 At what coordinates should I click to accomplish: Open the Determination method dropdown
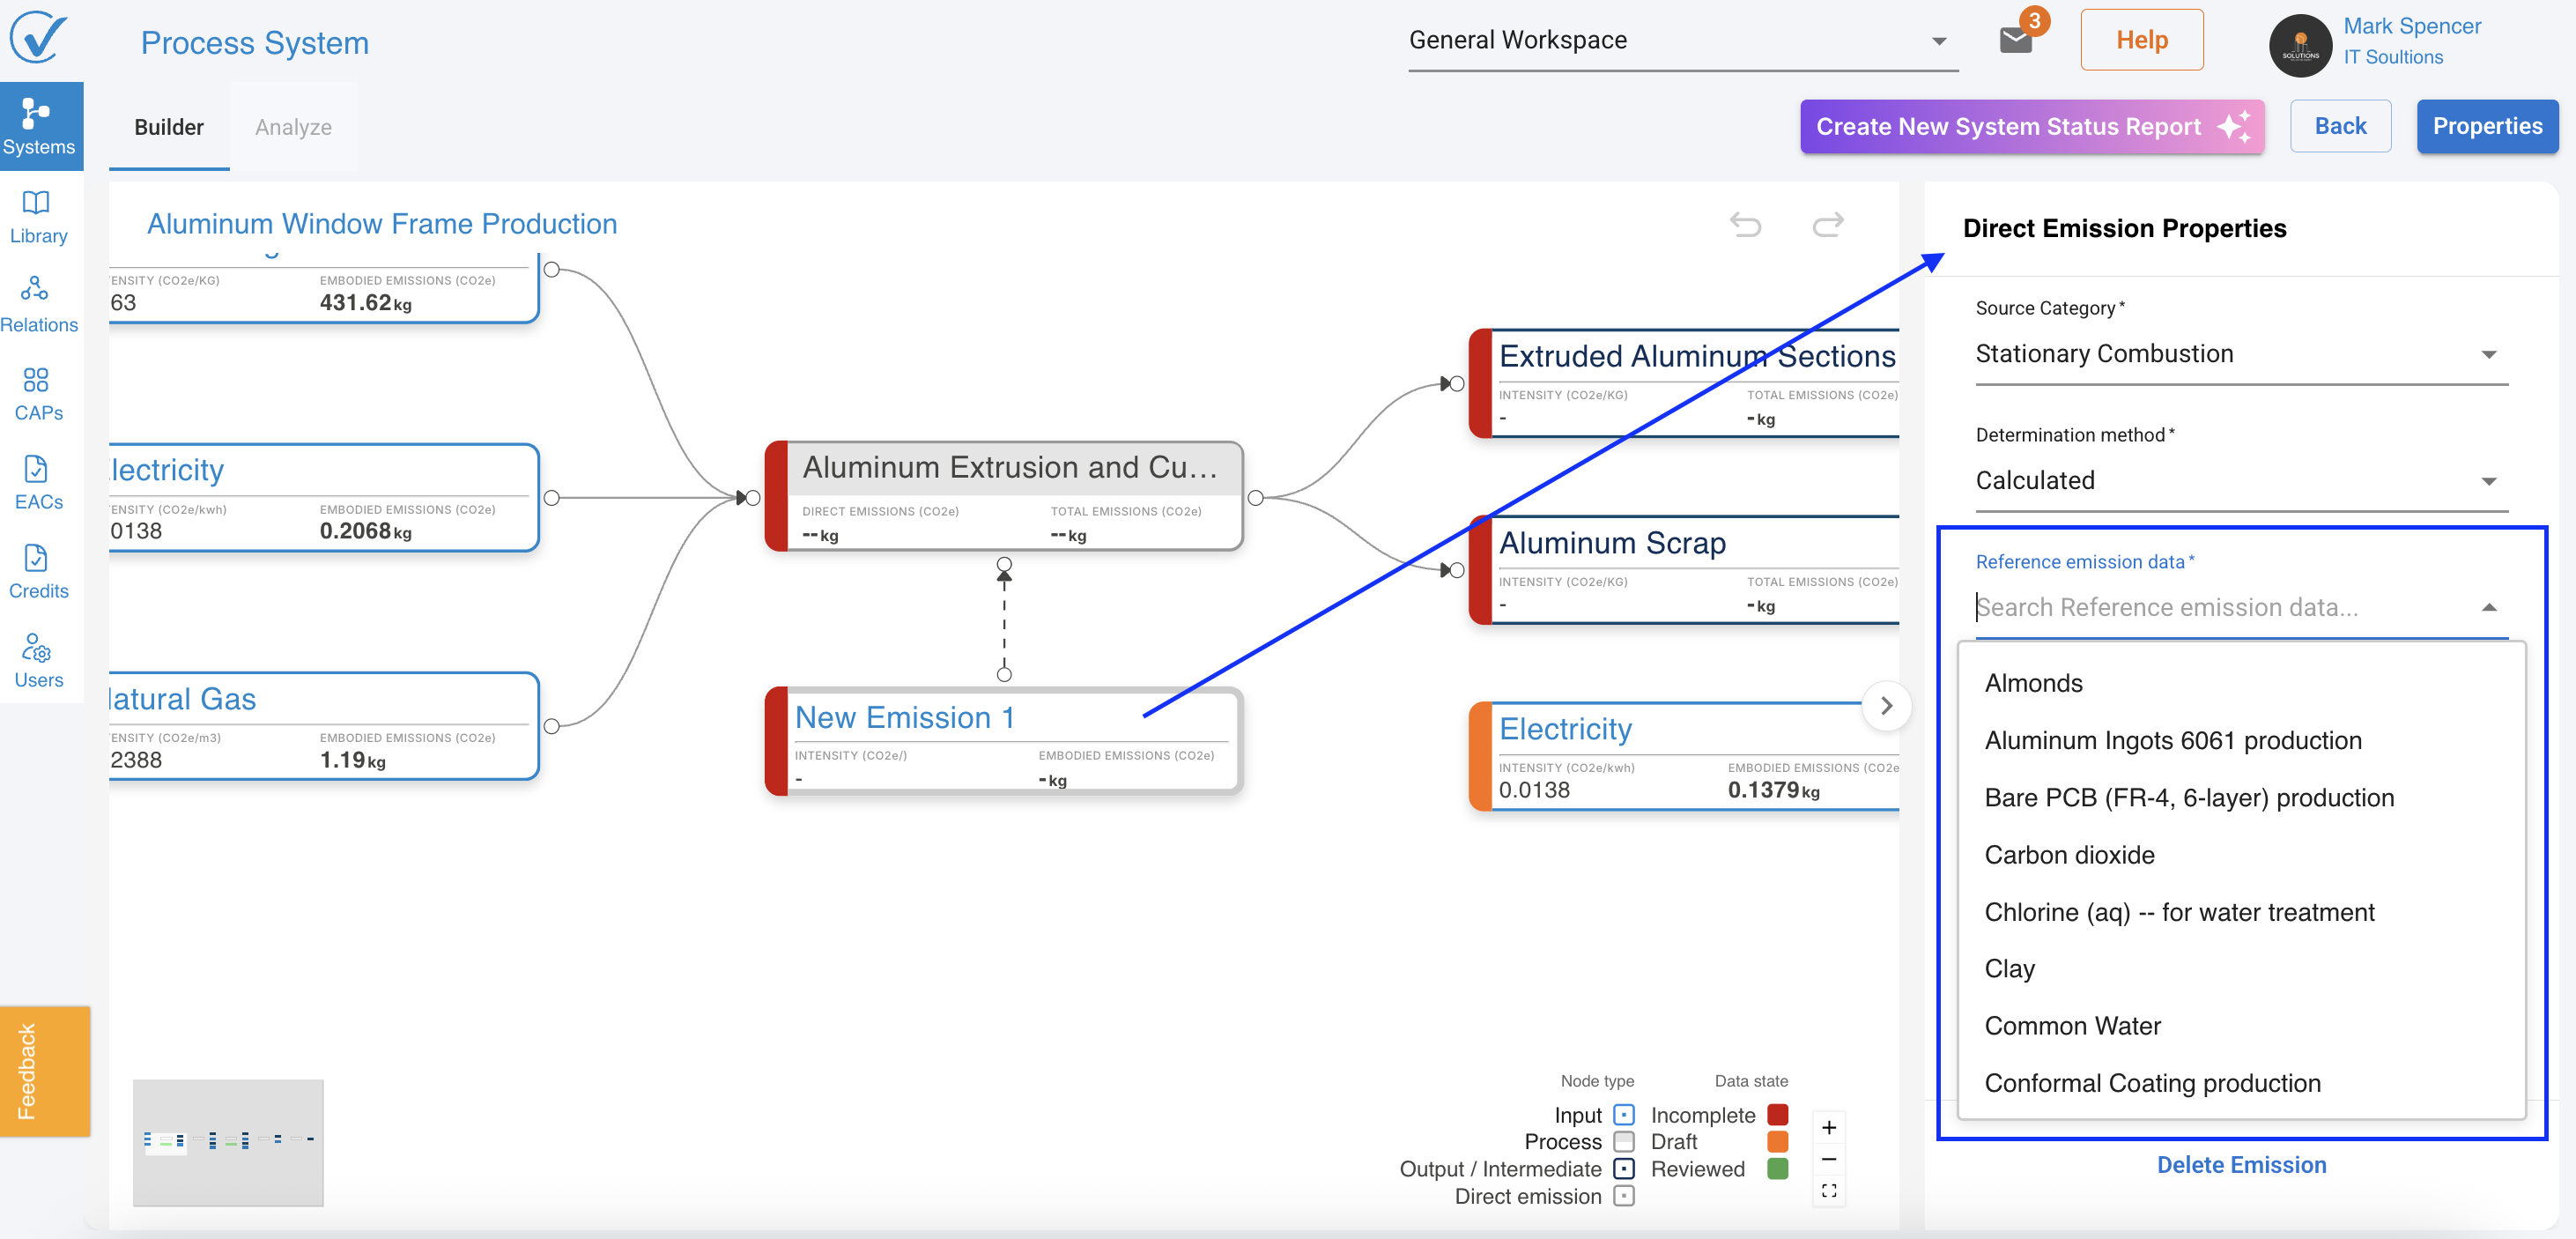(2240, 481)
